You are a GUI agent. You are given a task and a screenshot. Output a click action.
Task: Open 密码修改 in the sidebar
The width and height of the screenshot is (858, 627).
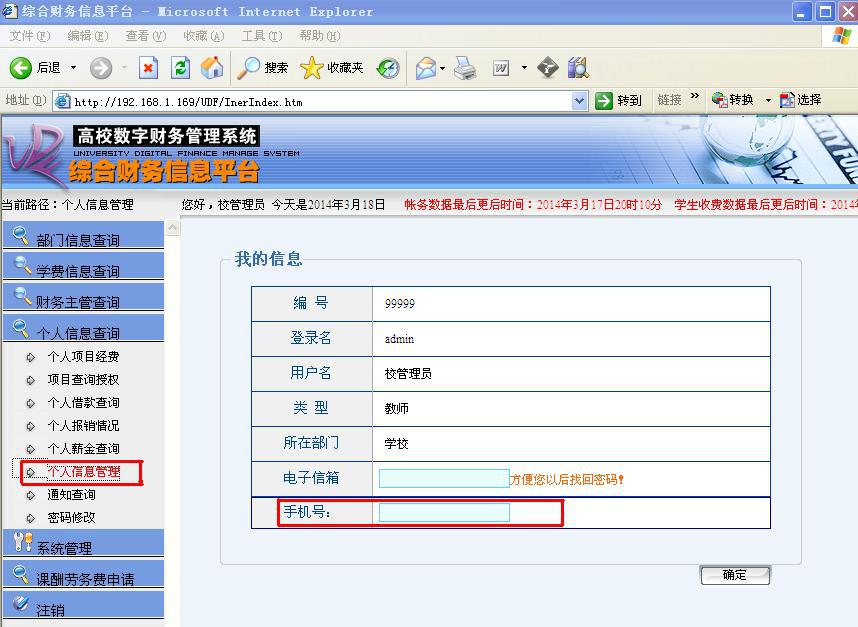point(71,518)
